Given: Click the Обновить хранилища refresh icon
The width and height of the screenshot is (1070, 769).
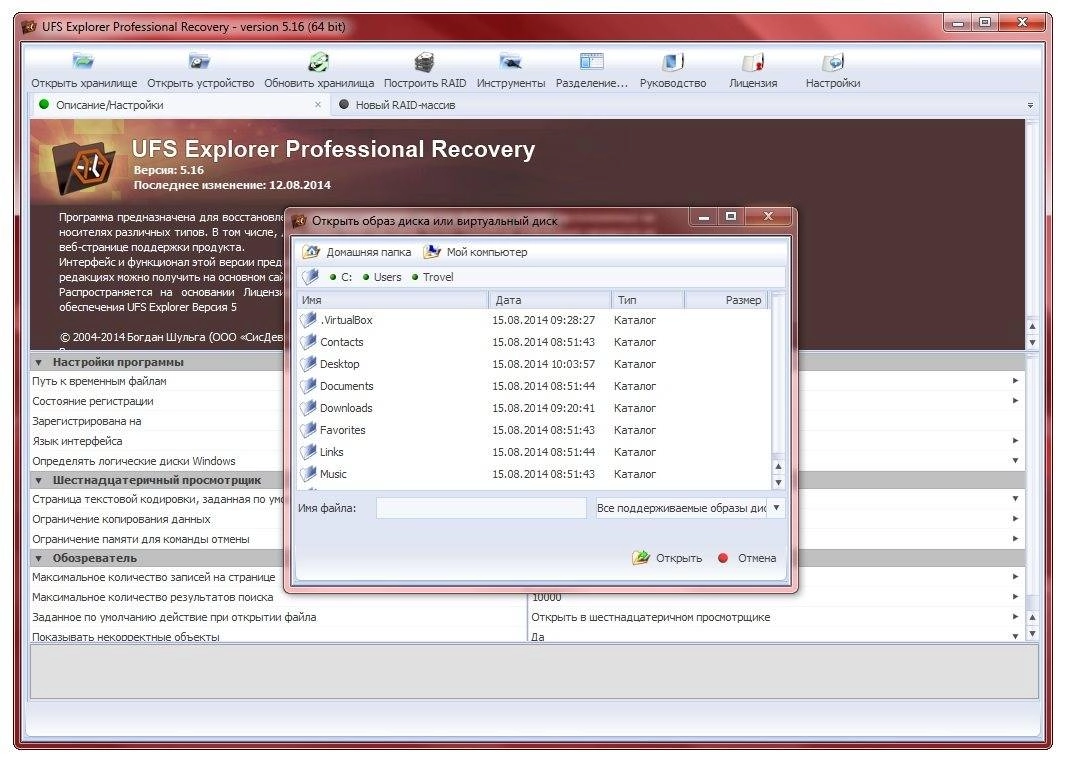Looking at the screenshot, I should pos(319,62).
